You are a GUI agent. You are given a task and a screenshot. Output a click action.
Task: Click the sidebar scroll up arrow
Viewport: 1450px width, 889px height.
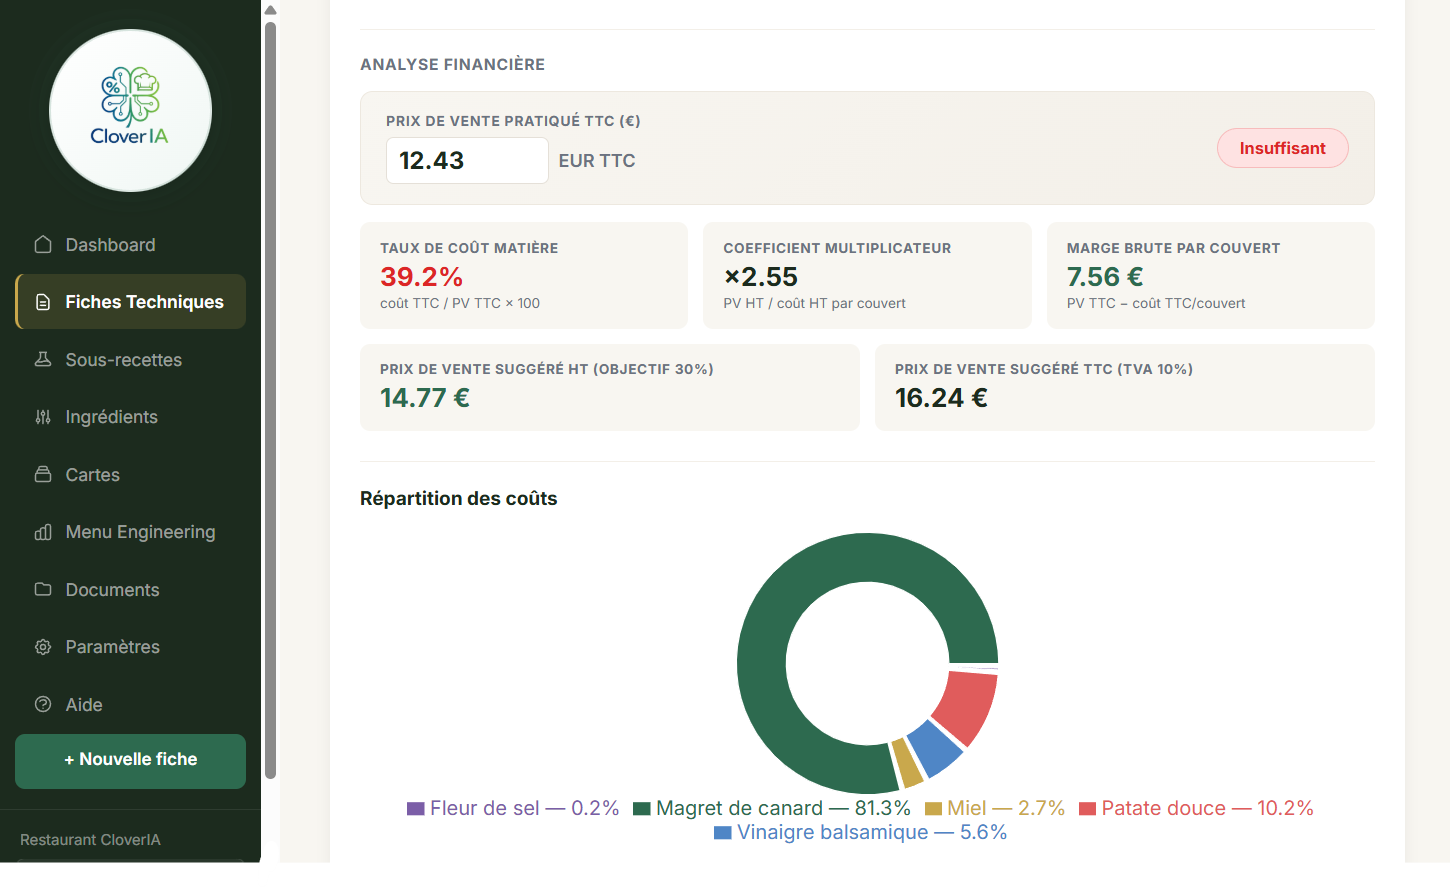point(270,10)
